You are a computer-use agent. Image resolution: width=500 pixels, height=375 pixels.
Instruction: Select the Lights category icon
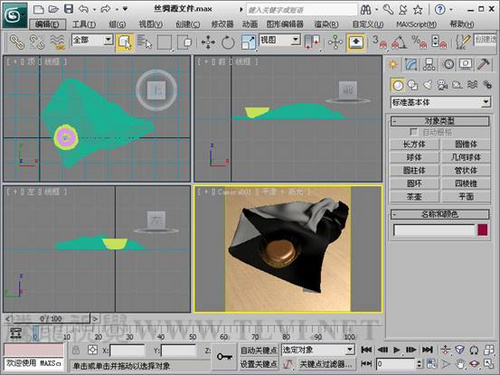pos(428,85)
